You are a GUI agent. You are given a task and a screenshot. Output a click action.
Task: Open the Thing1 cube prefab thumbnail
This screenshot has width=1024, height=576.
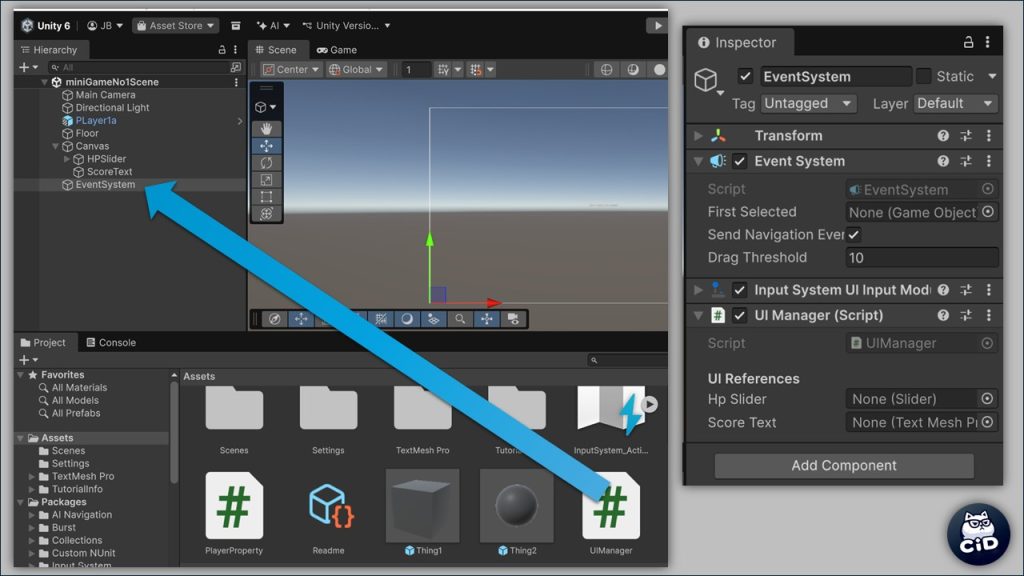(422, 506)
